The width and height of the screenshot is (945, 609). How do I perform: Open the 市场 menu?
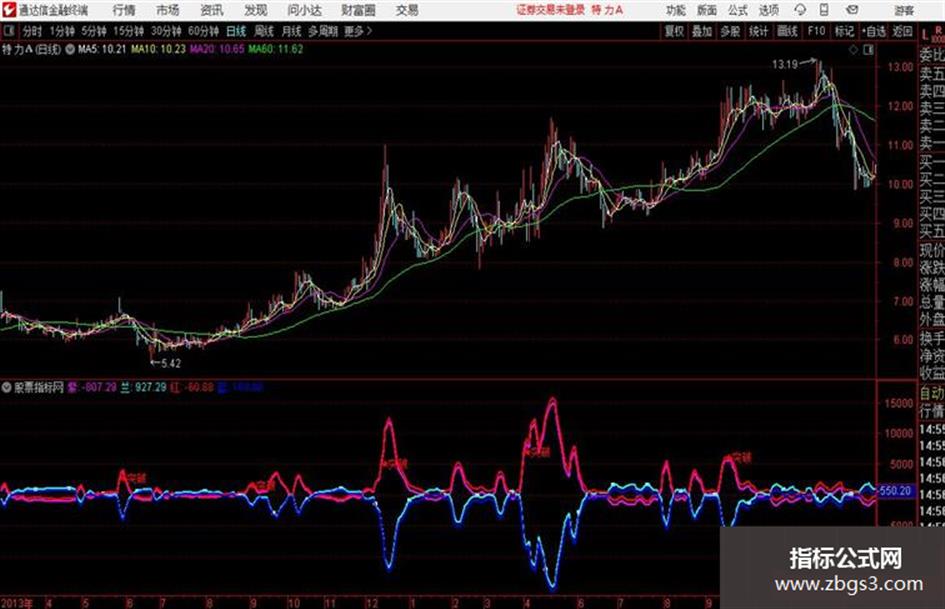click(168, 10)
